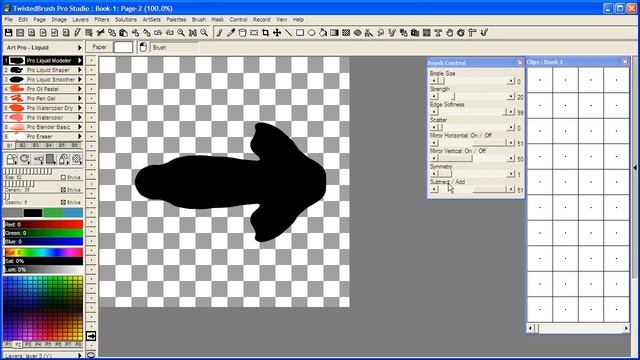The width and height of the screenshot is (640, 360).
Task: Click the Paste clipboard icon
Action: [123, 33]
